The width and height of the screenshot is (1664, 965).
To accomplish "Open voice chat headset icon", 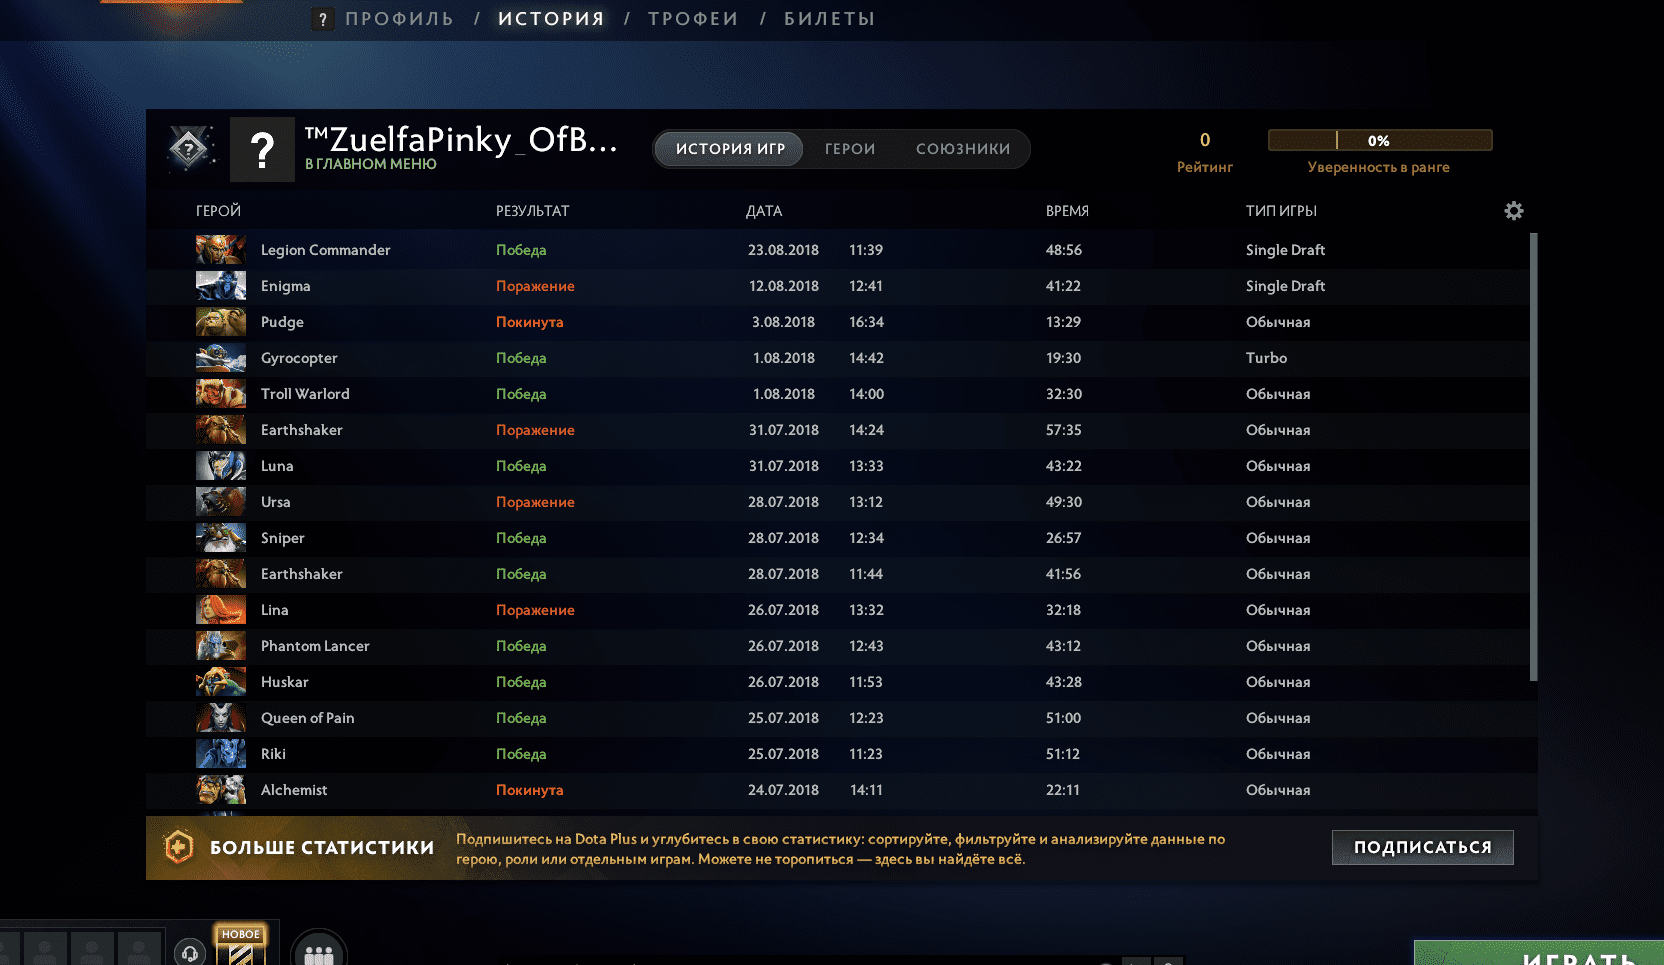I will click(x=190, y=952).
